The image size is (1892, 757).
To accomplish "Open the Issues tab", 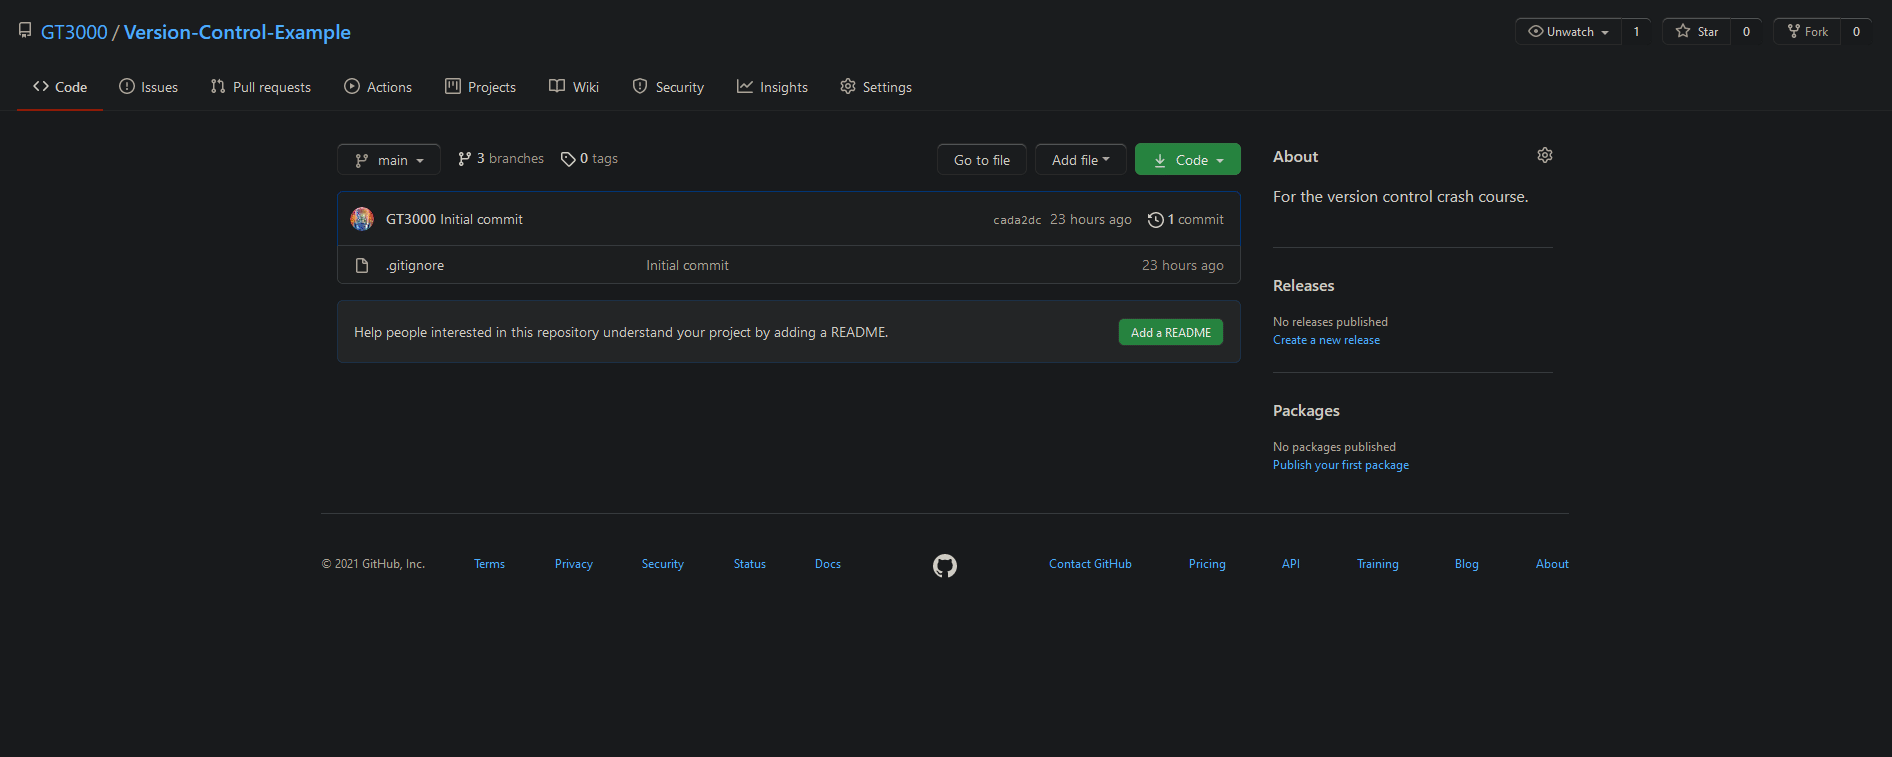I will click(x=148, y=87).
